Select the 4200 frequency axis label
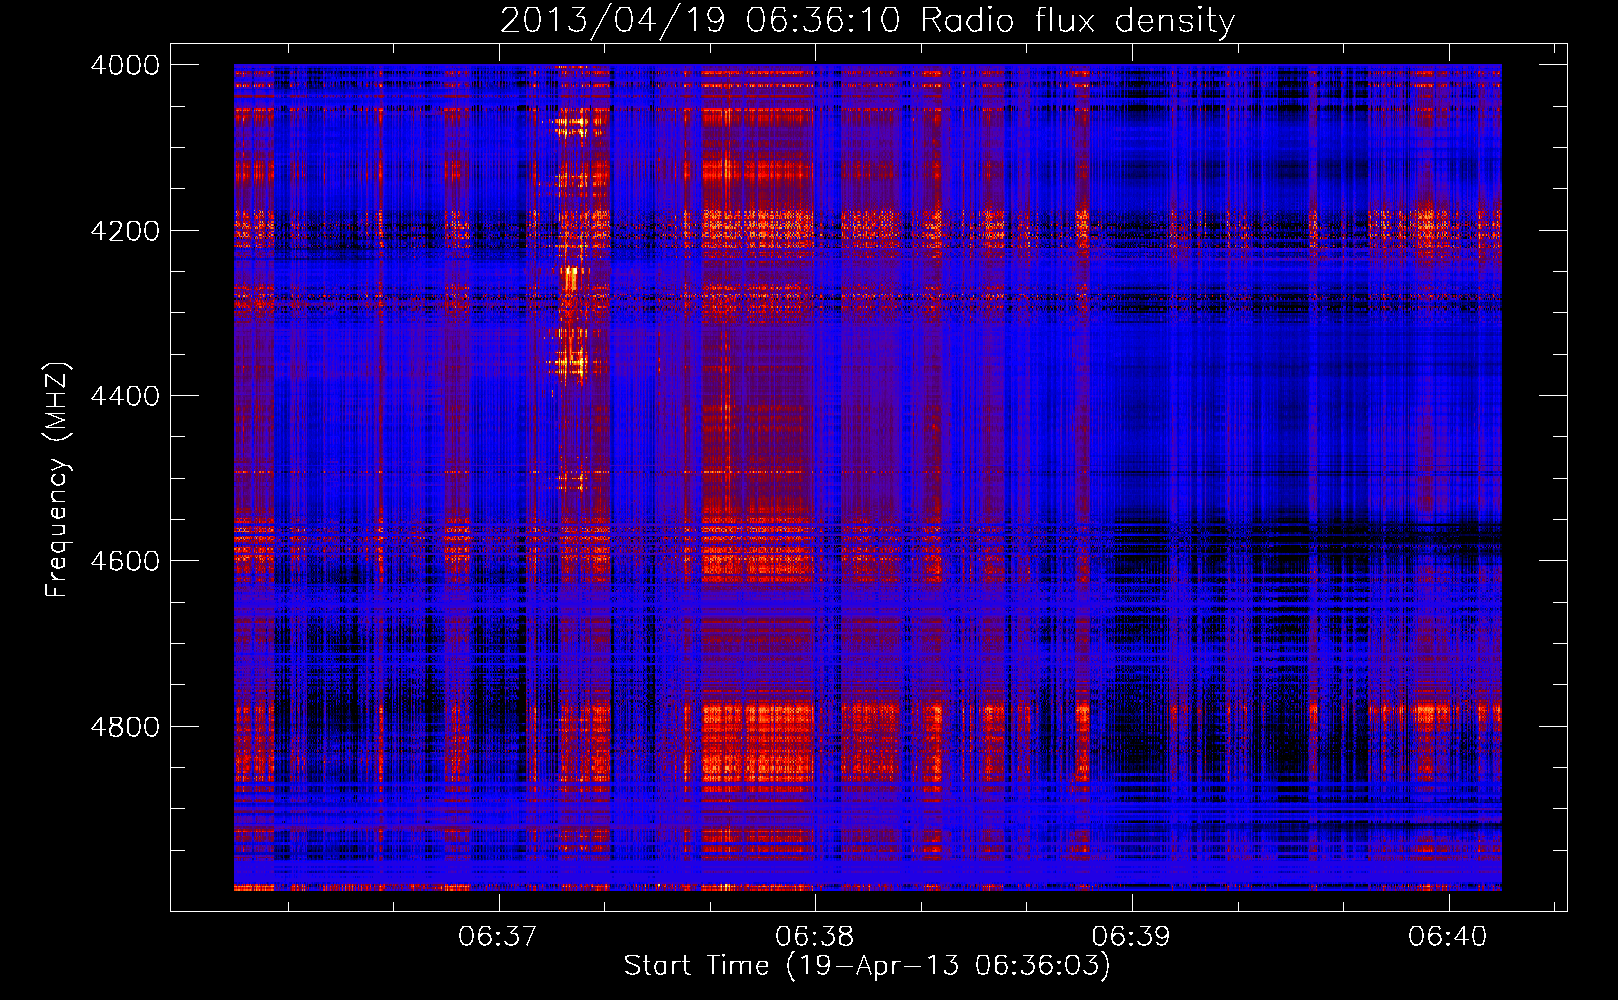The image size is (1618, 1000). (x=125, y=231)
